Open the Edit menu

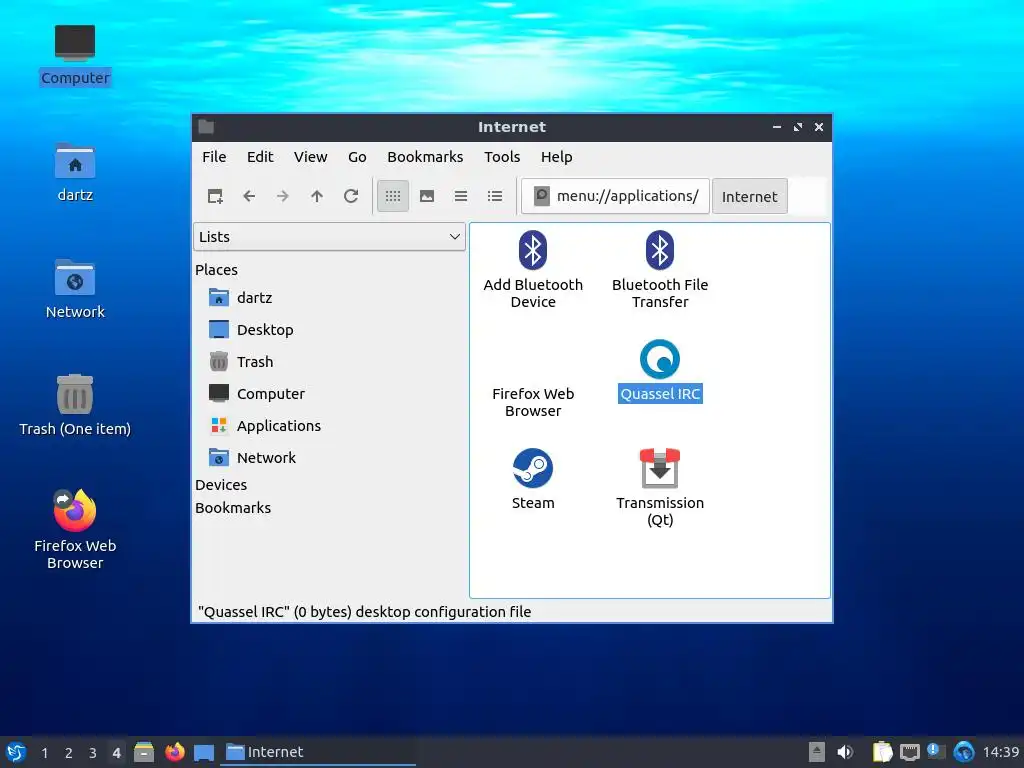(260, 157)
